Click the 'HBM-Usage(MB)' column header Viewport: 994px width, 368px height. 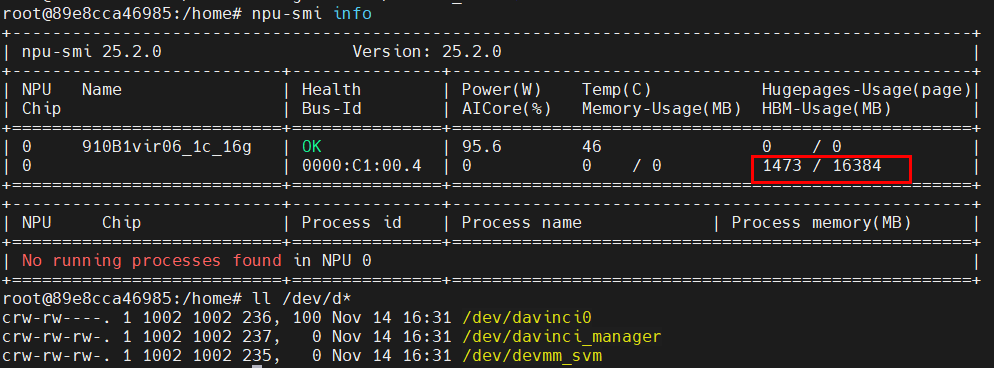(827, 108)
